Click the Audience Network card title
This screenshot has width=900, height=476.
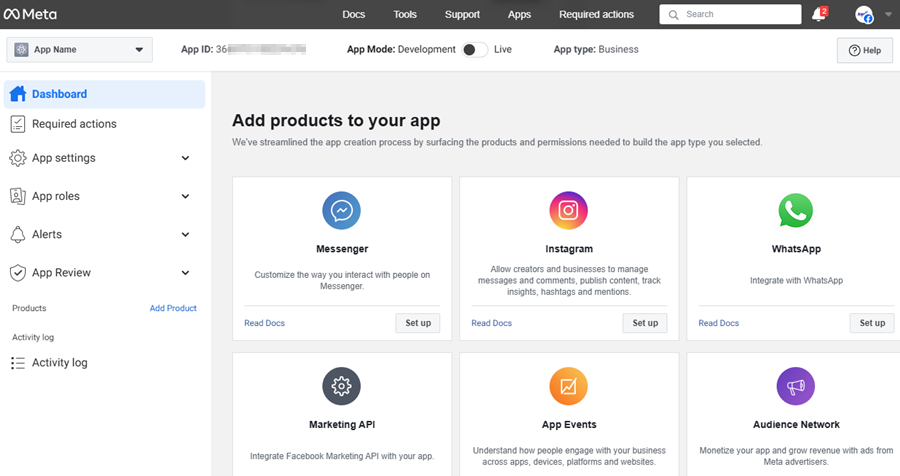tap(796, 424)
